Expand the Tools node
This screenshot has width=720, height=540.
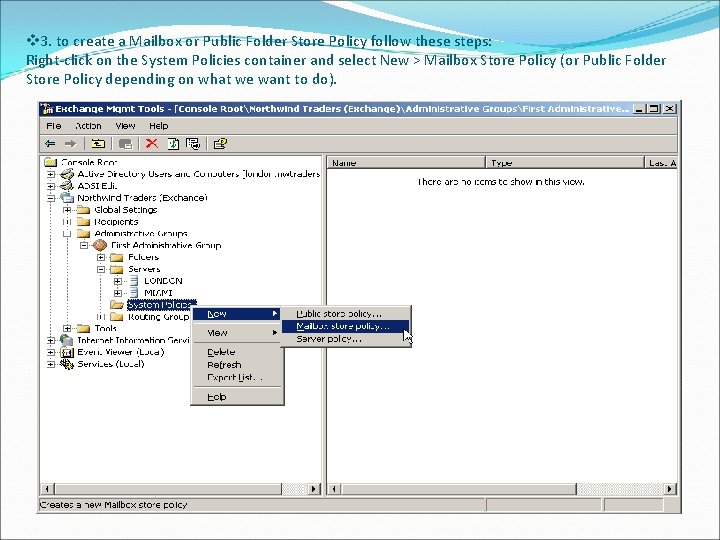(68, 328)
